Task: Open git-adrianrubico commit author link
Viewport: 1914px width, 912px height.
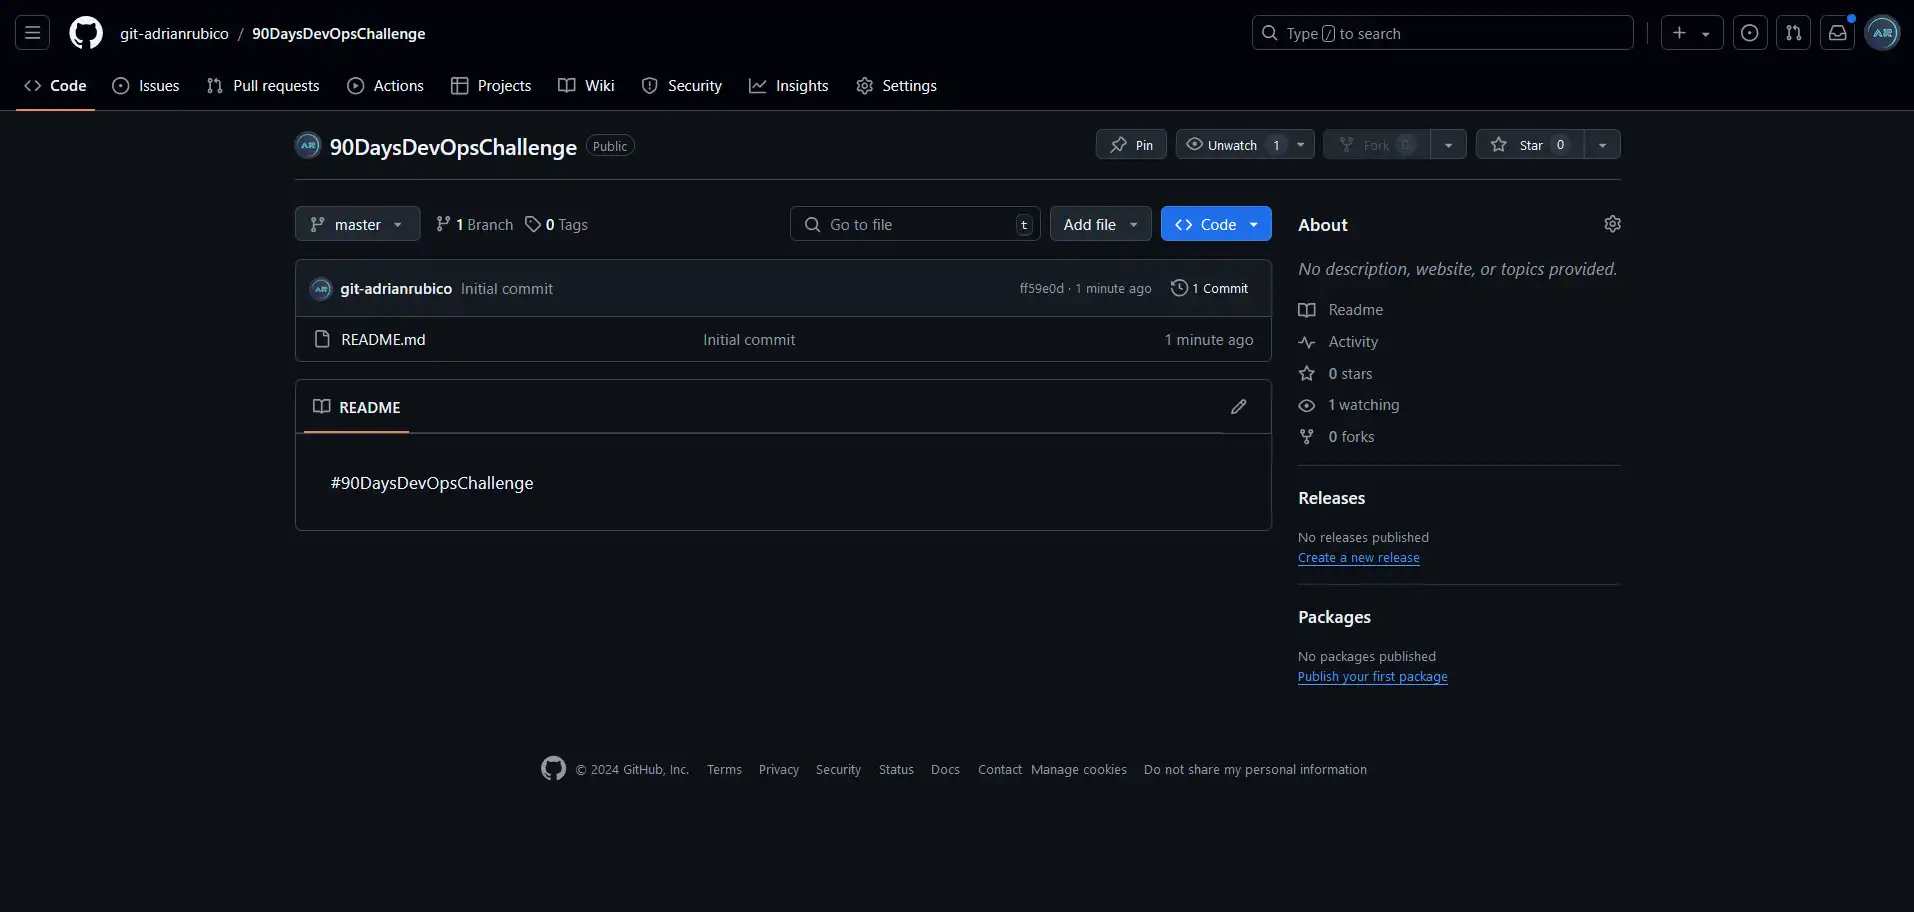Action: 396,289
